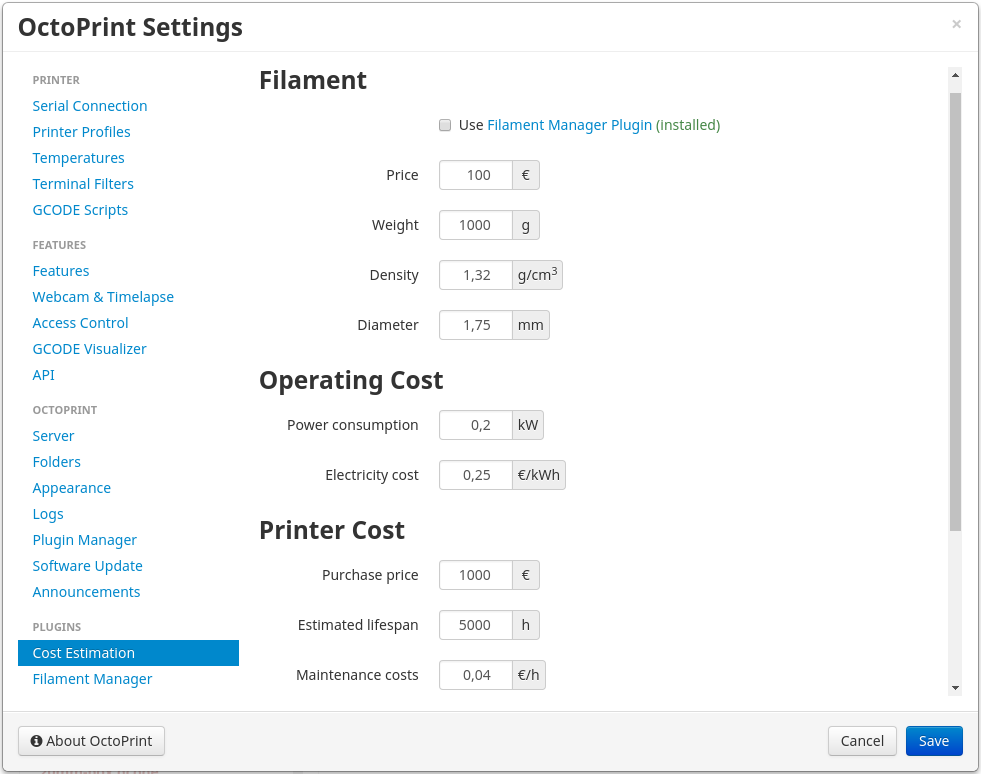
Task: Focus the Density value field
Action: [475, 275]
